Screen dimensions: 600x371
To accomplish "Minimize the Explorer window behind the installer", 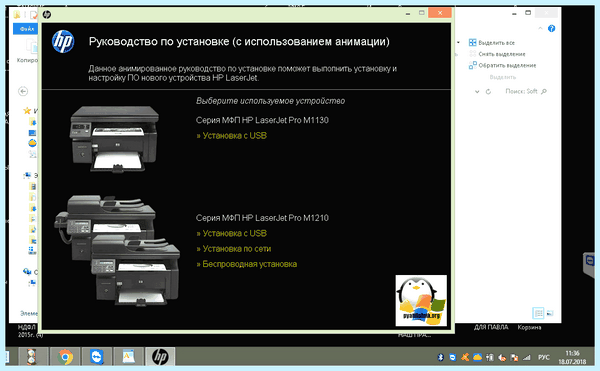I will pos(514,13).
